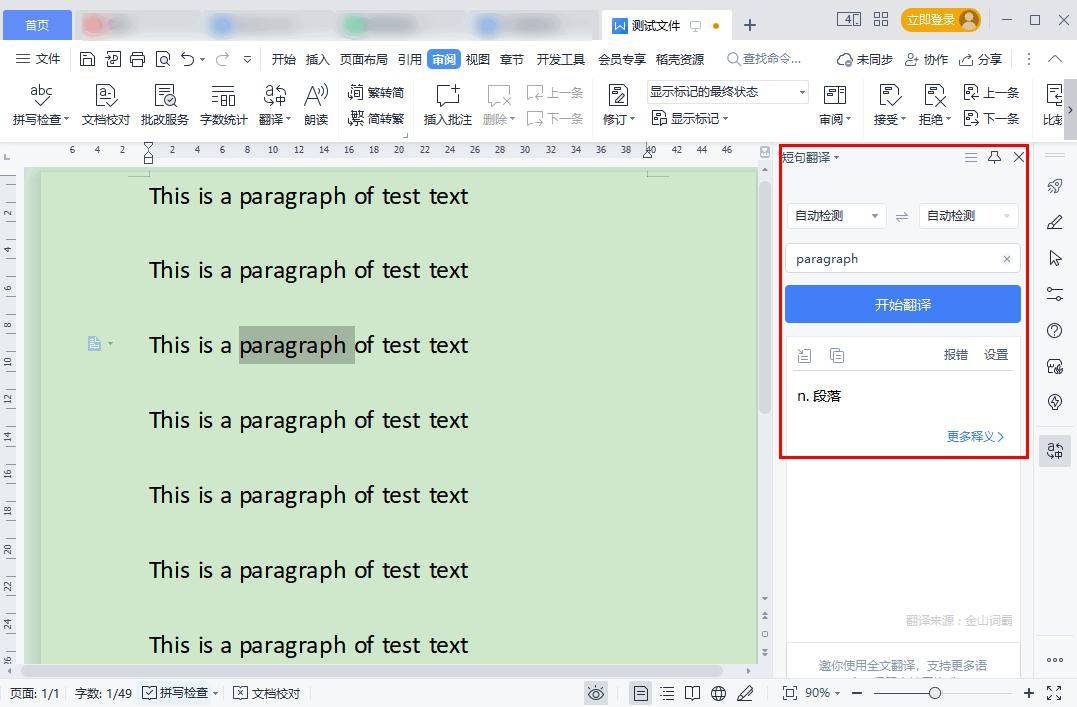Open help icon in right sidebar
This screenshot has height=707, width=1077.
(x=1055, y=330)
